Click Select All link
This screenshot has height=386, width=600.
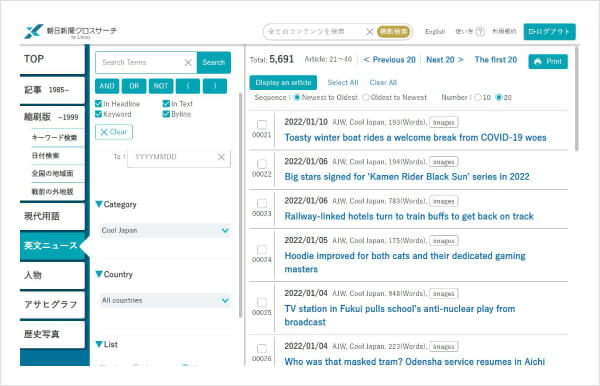coord(343,83)
